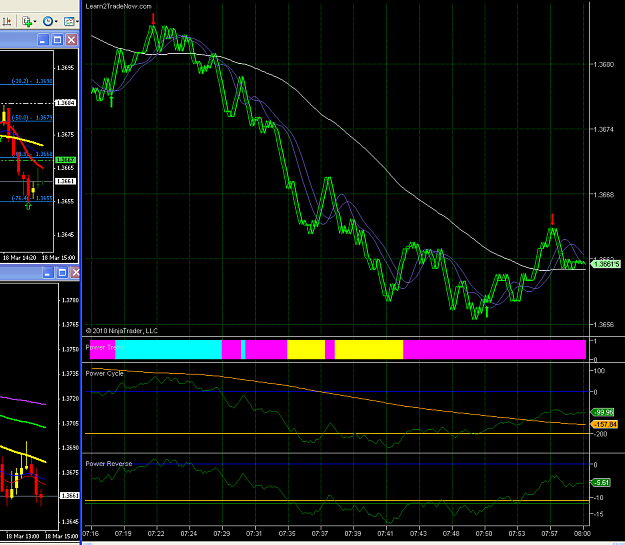Click the red sell arrow near 07:22
Image resolution: width=625 pixels, height=545 pixels.
pyautogui.click(x=153, y=18)
